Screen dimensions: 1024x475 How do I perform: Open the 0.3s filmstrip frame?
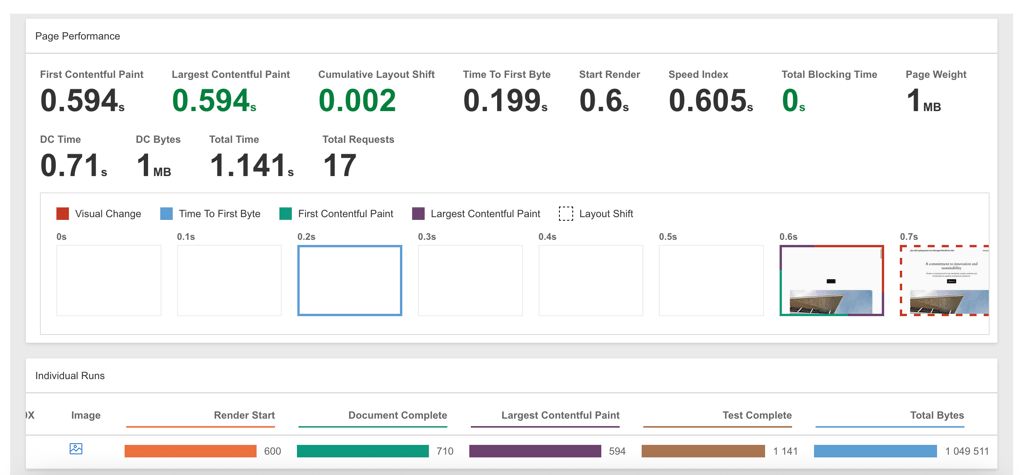click(x=470, y=280)
